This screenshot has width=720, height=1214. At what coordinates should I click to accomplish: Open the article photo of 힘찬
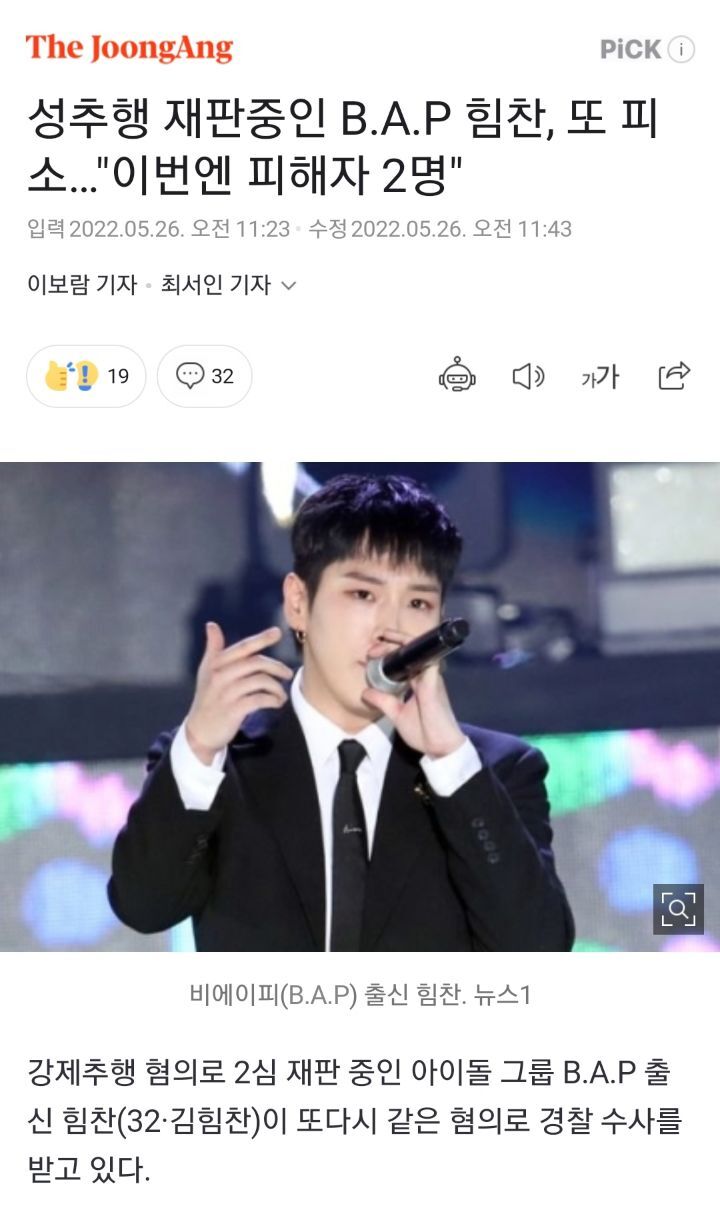(360, 707)
